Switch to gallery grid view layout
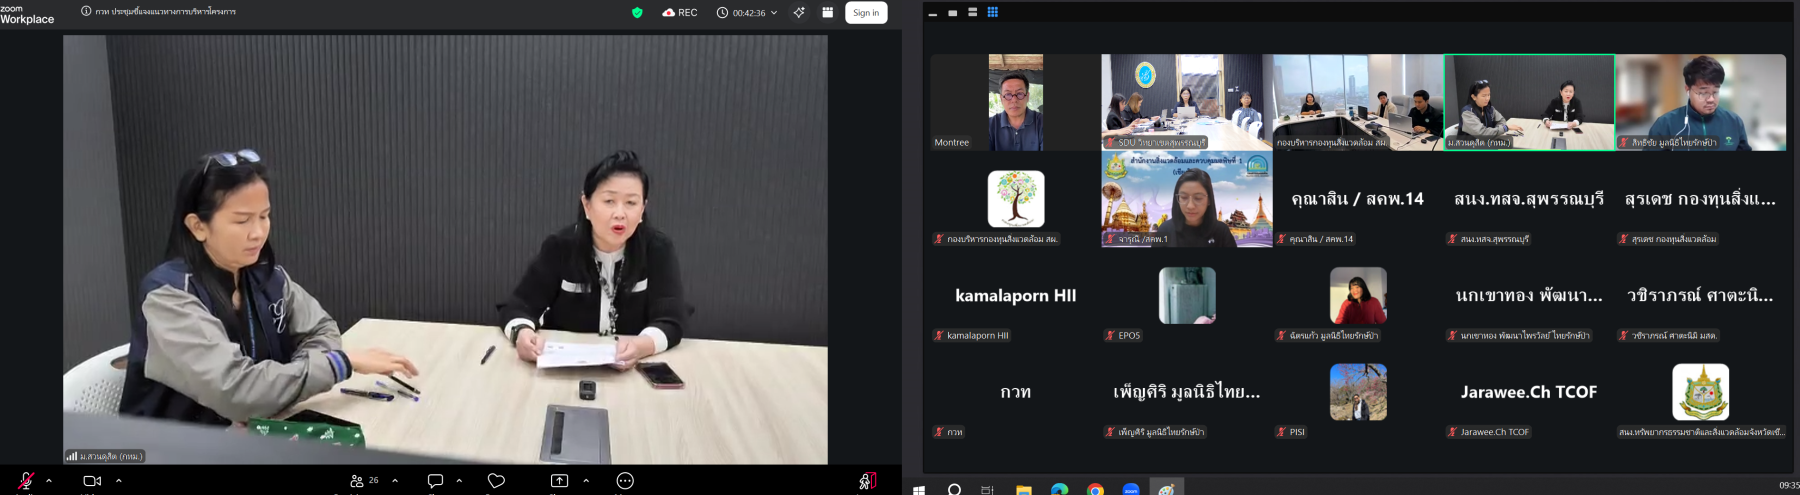This screenshot has width=1800, height=495. point(993,13)
